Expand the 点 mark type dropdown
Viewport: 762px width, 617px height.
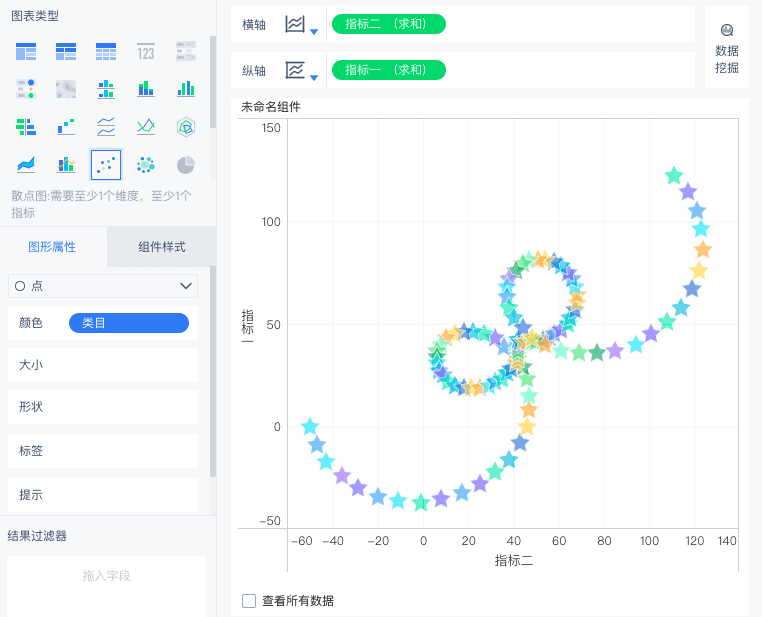click(103, 286)
